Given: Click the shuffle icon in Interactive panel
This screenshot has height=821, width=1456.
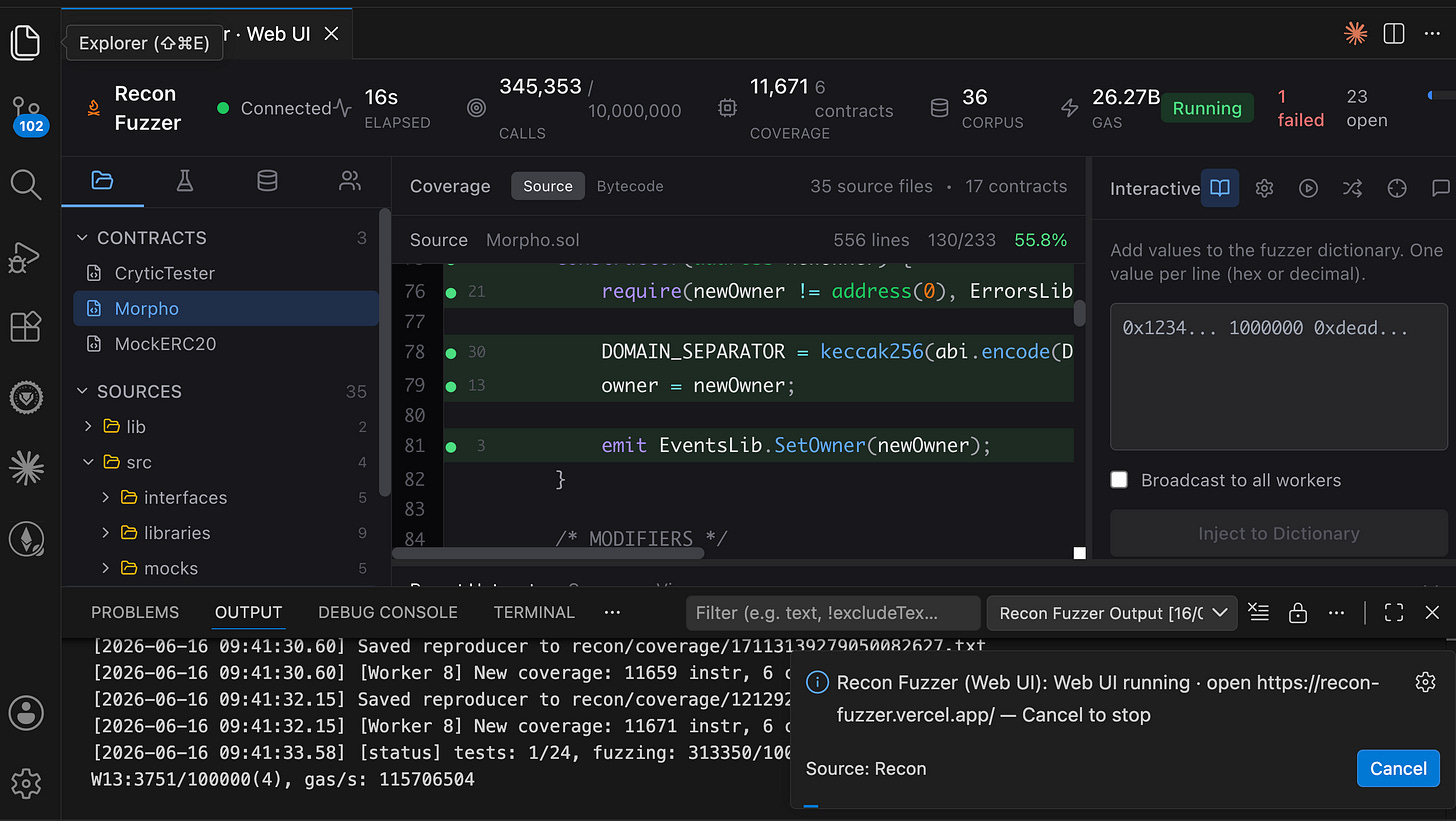Looking at the screenshot, I should pos(1353,188).
